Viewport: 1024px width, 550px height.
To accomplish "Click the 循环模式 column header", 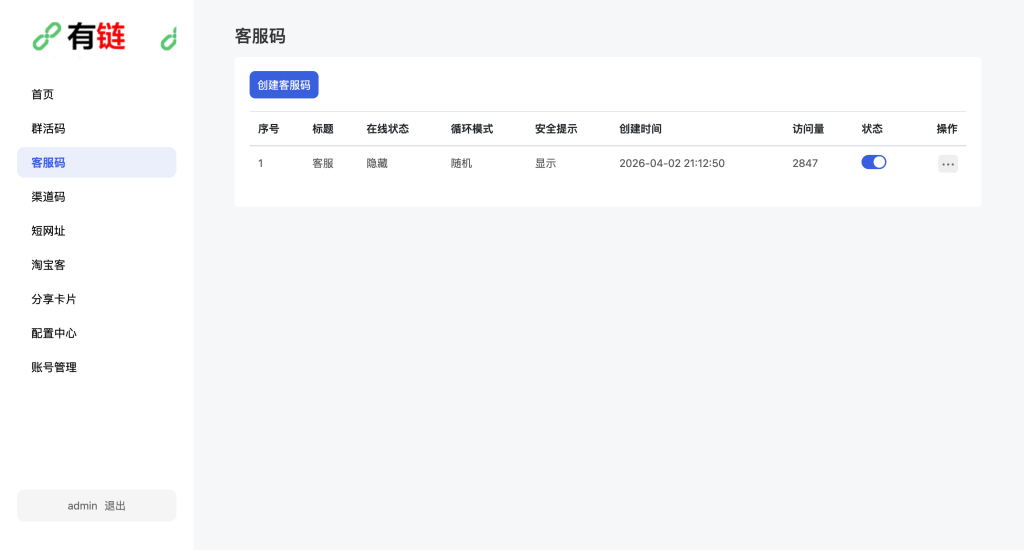I will [x=472, y=129].
